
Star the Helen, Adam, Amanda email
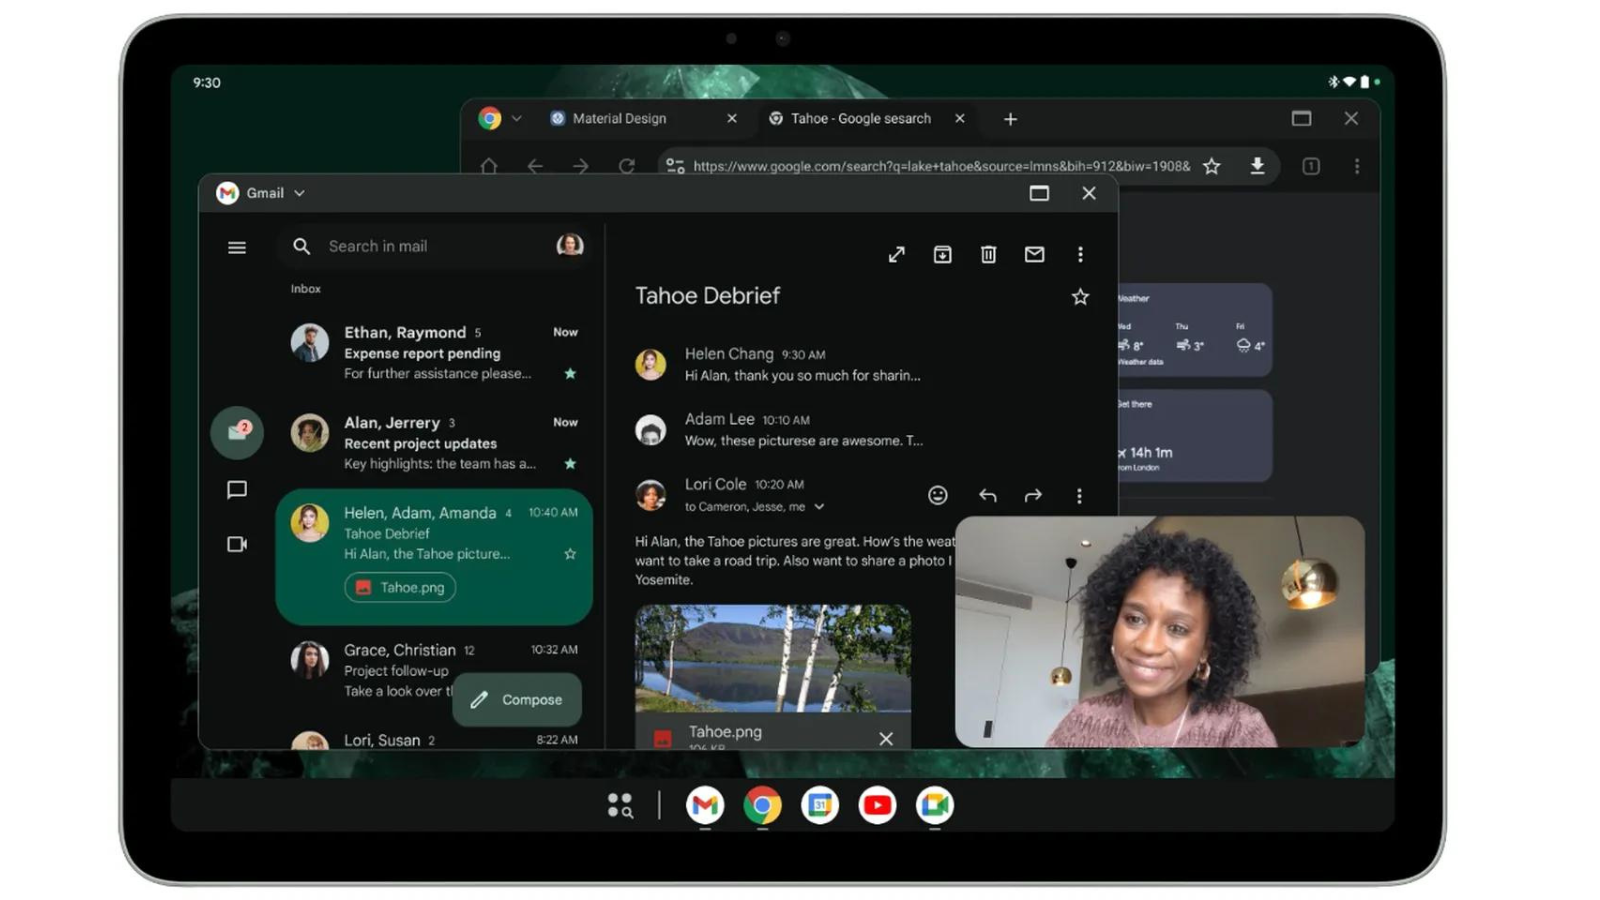(570, 554)
